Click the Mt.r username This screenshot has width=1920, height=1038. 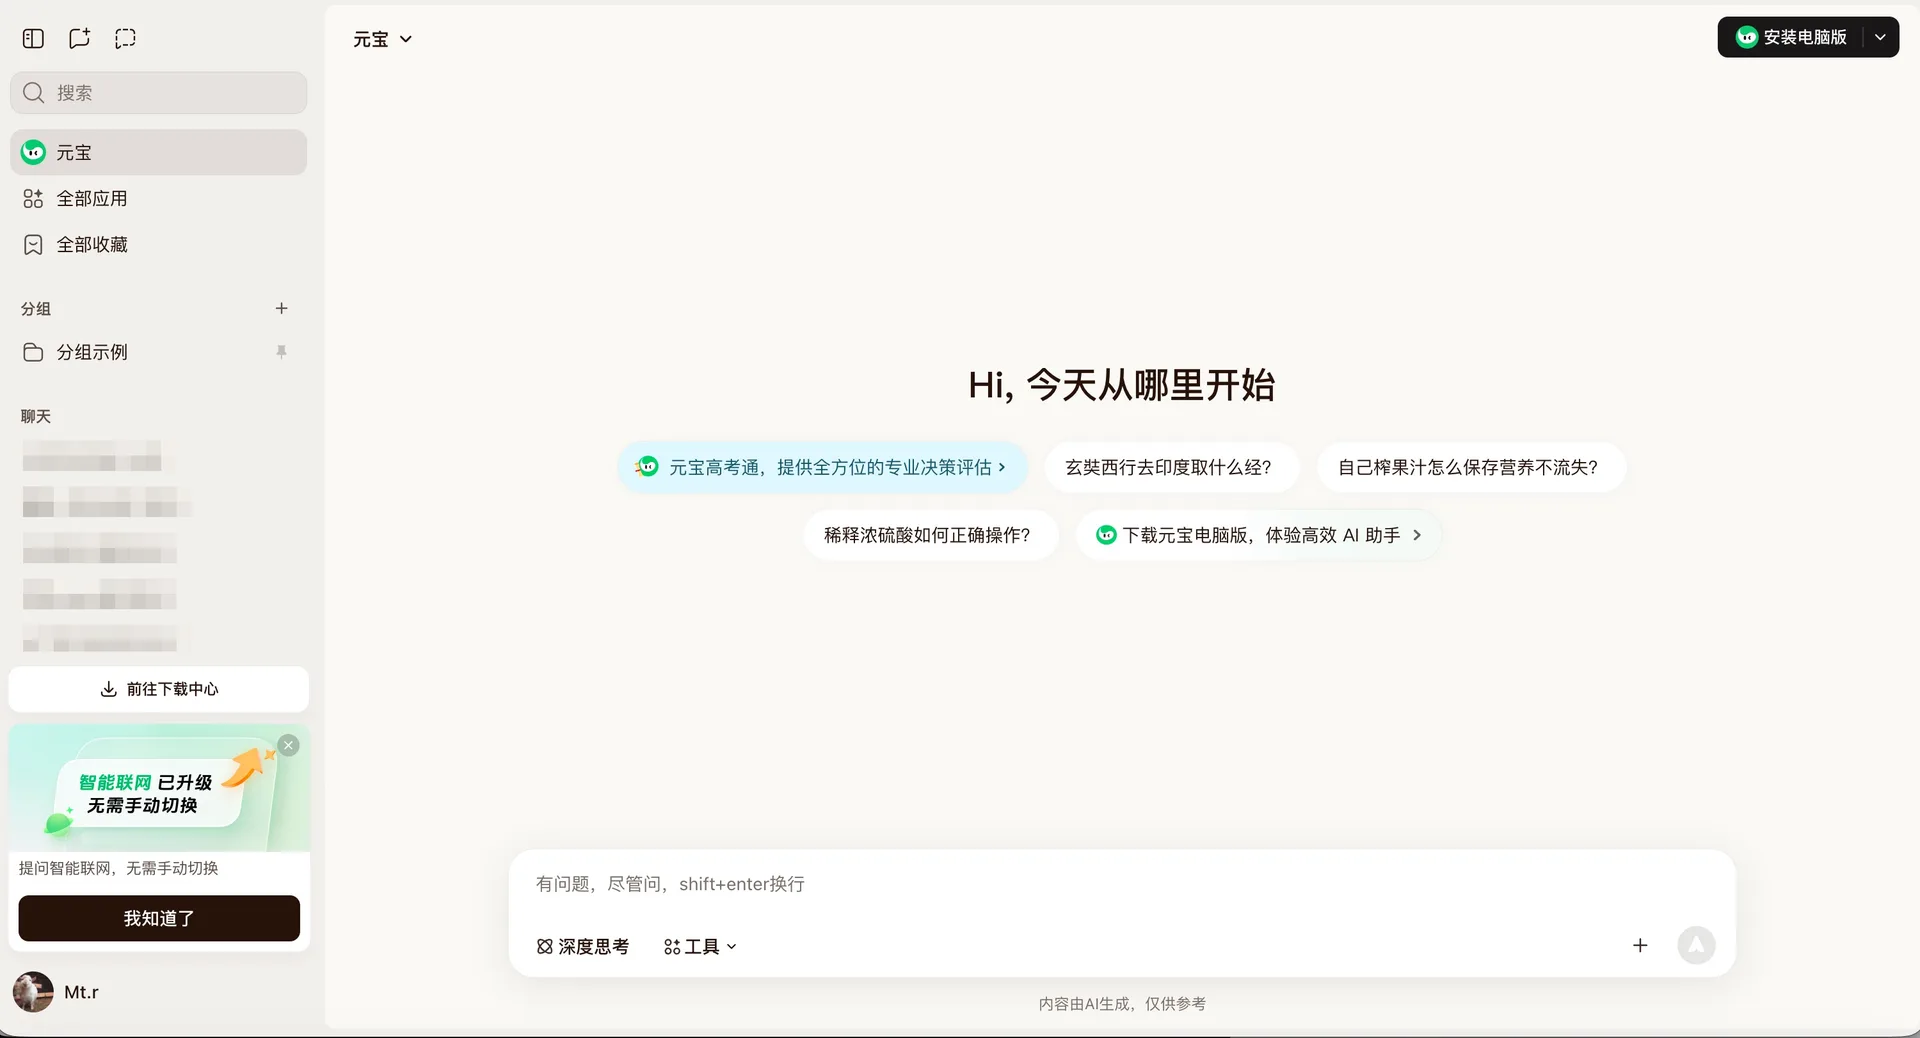tap(81, 992)
